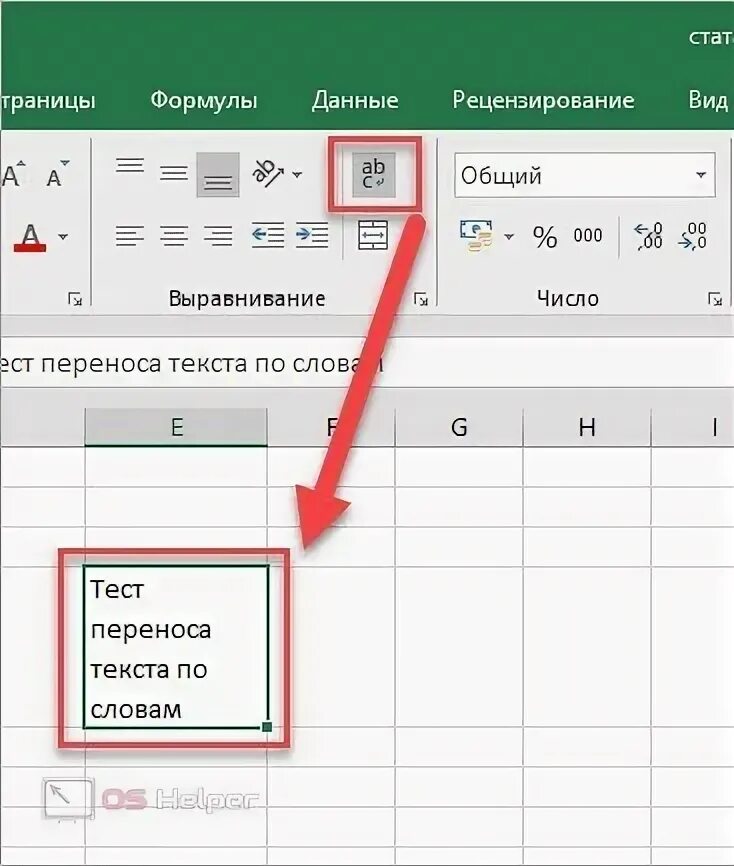Click the Wrap Text button
The width and height of the screenshot is (734, 866).
374,175
